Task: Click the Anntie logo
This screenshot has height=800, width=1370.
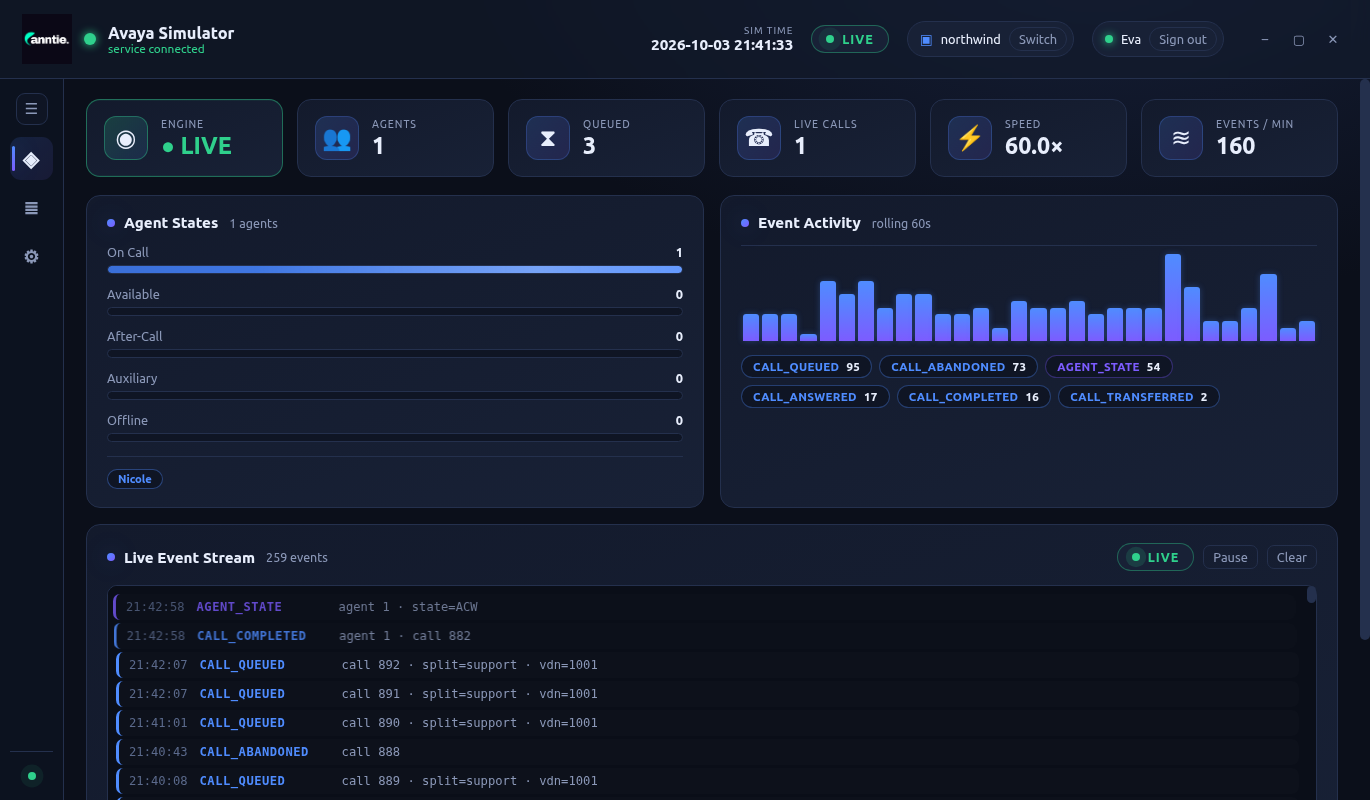Action: pos(47,39)
